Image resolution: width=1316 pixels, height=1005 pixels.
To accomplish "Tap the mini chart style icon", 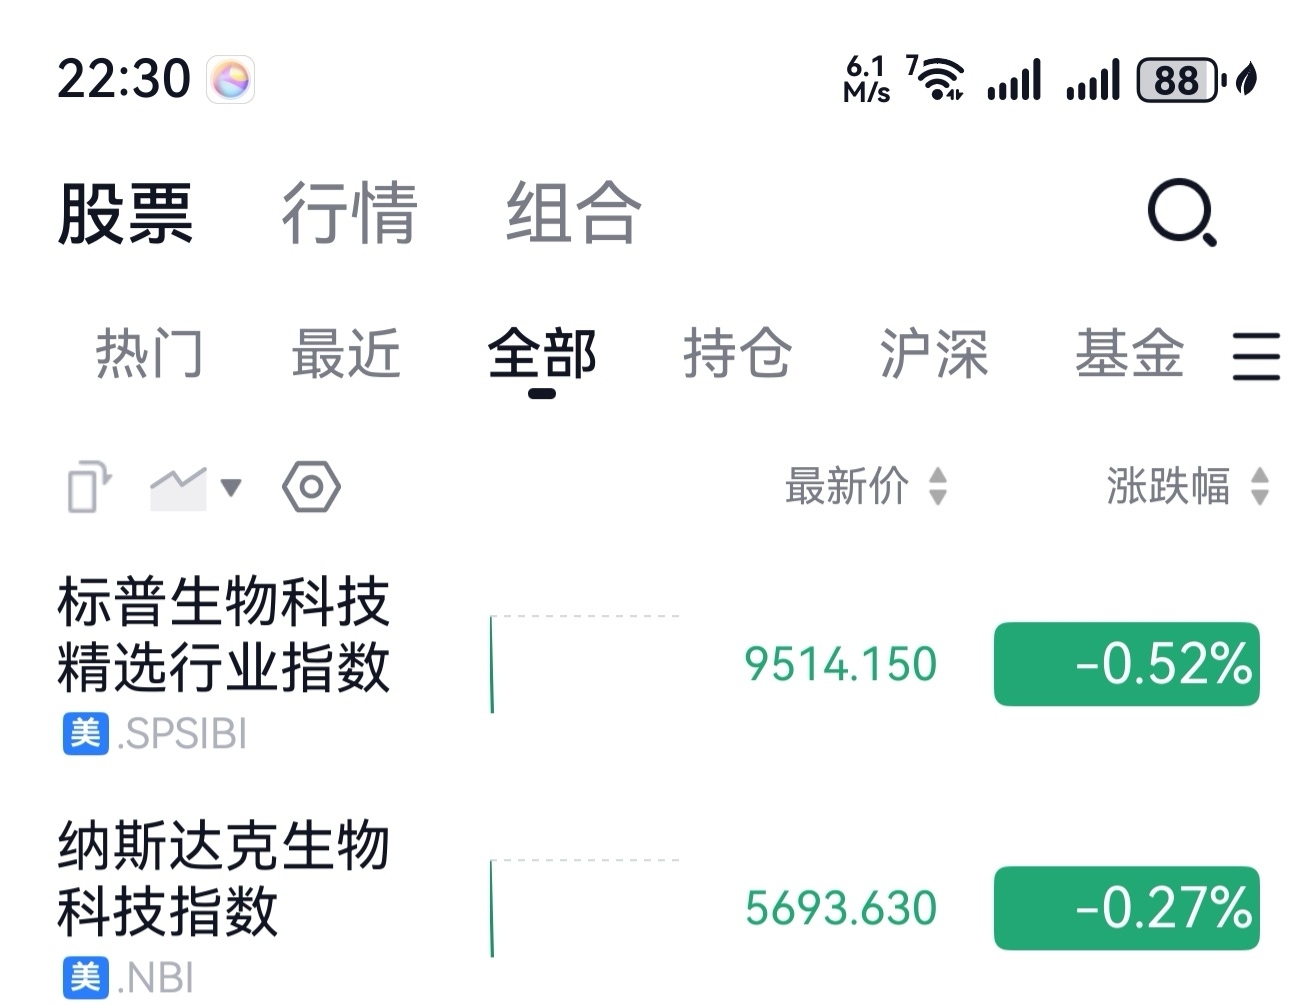I will [x=177, y=488].
